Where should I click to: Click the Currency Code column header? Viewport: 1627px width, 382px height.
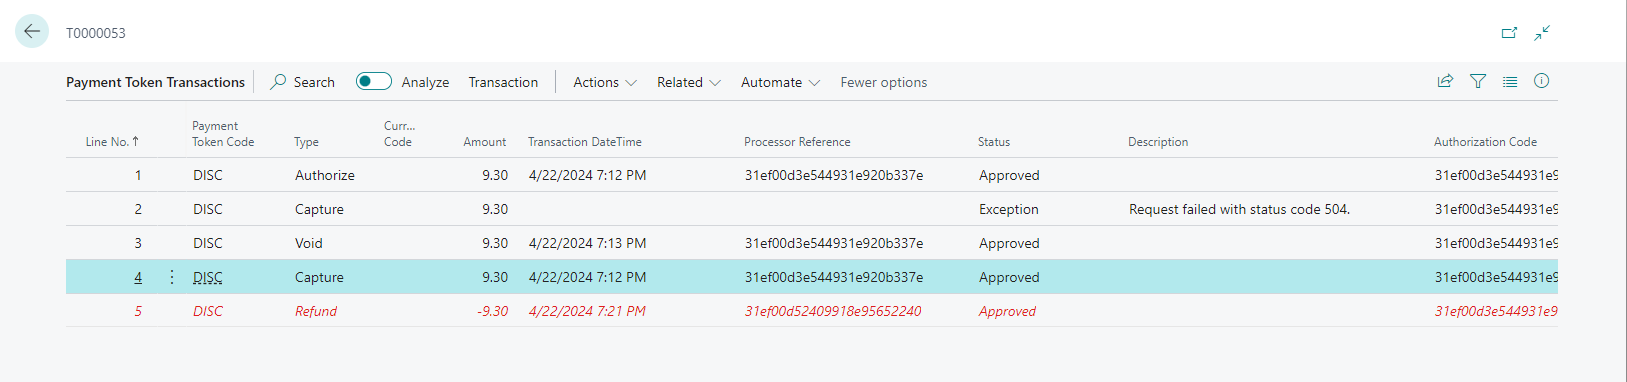pos(399,134)
